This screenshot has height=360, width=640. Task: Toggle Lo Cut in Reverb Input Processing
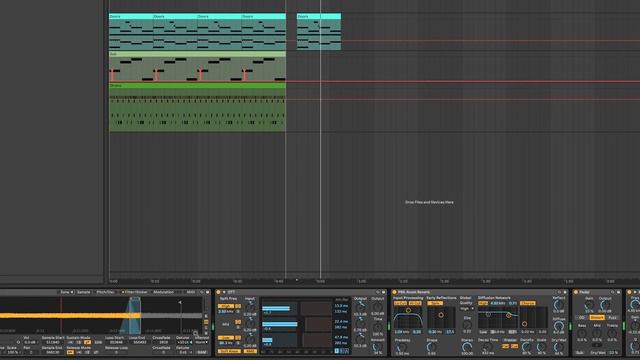click(x=400, y=303)
